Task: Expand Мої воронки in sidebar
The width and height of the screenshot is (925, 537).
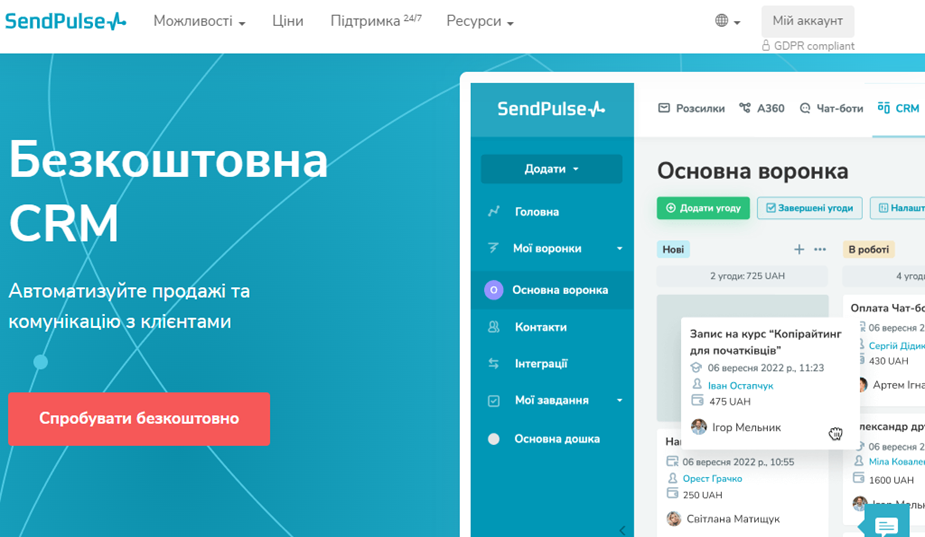Action: coord(619,249)
